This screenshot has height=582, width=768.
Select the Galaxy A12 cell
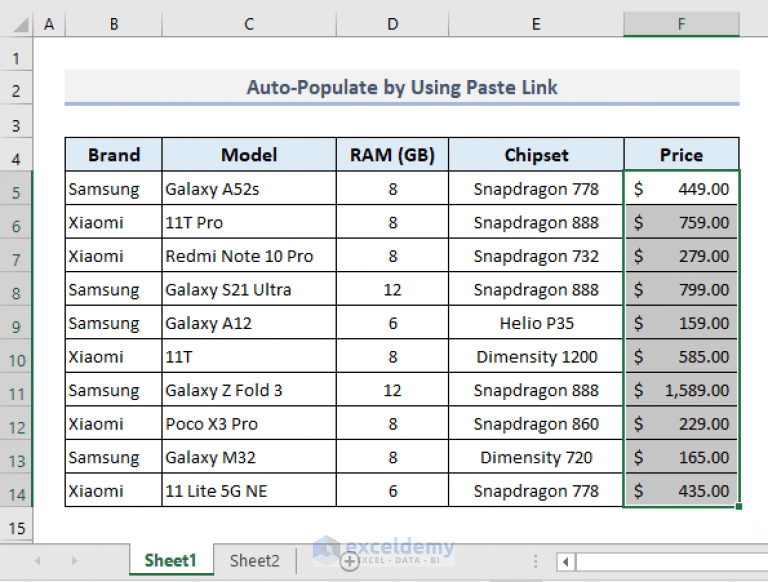coord(249,323)
